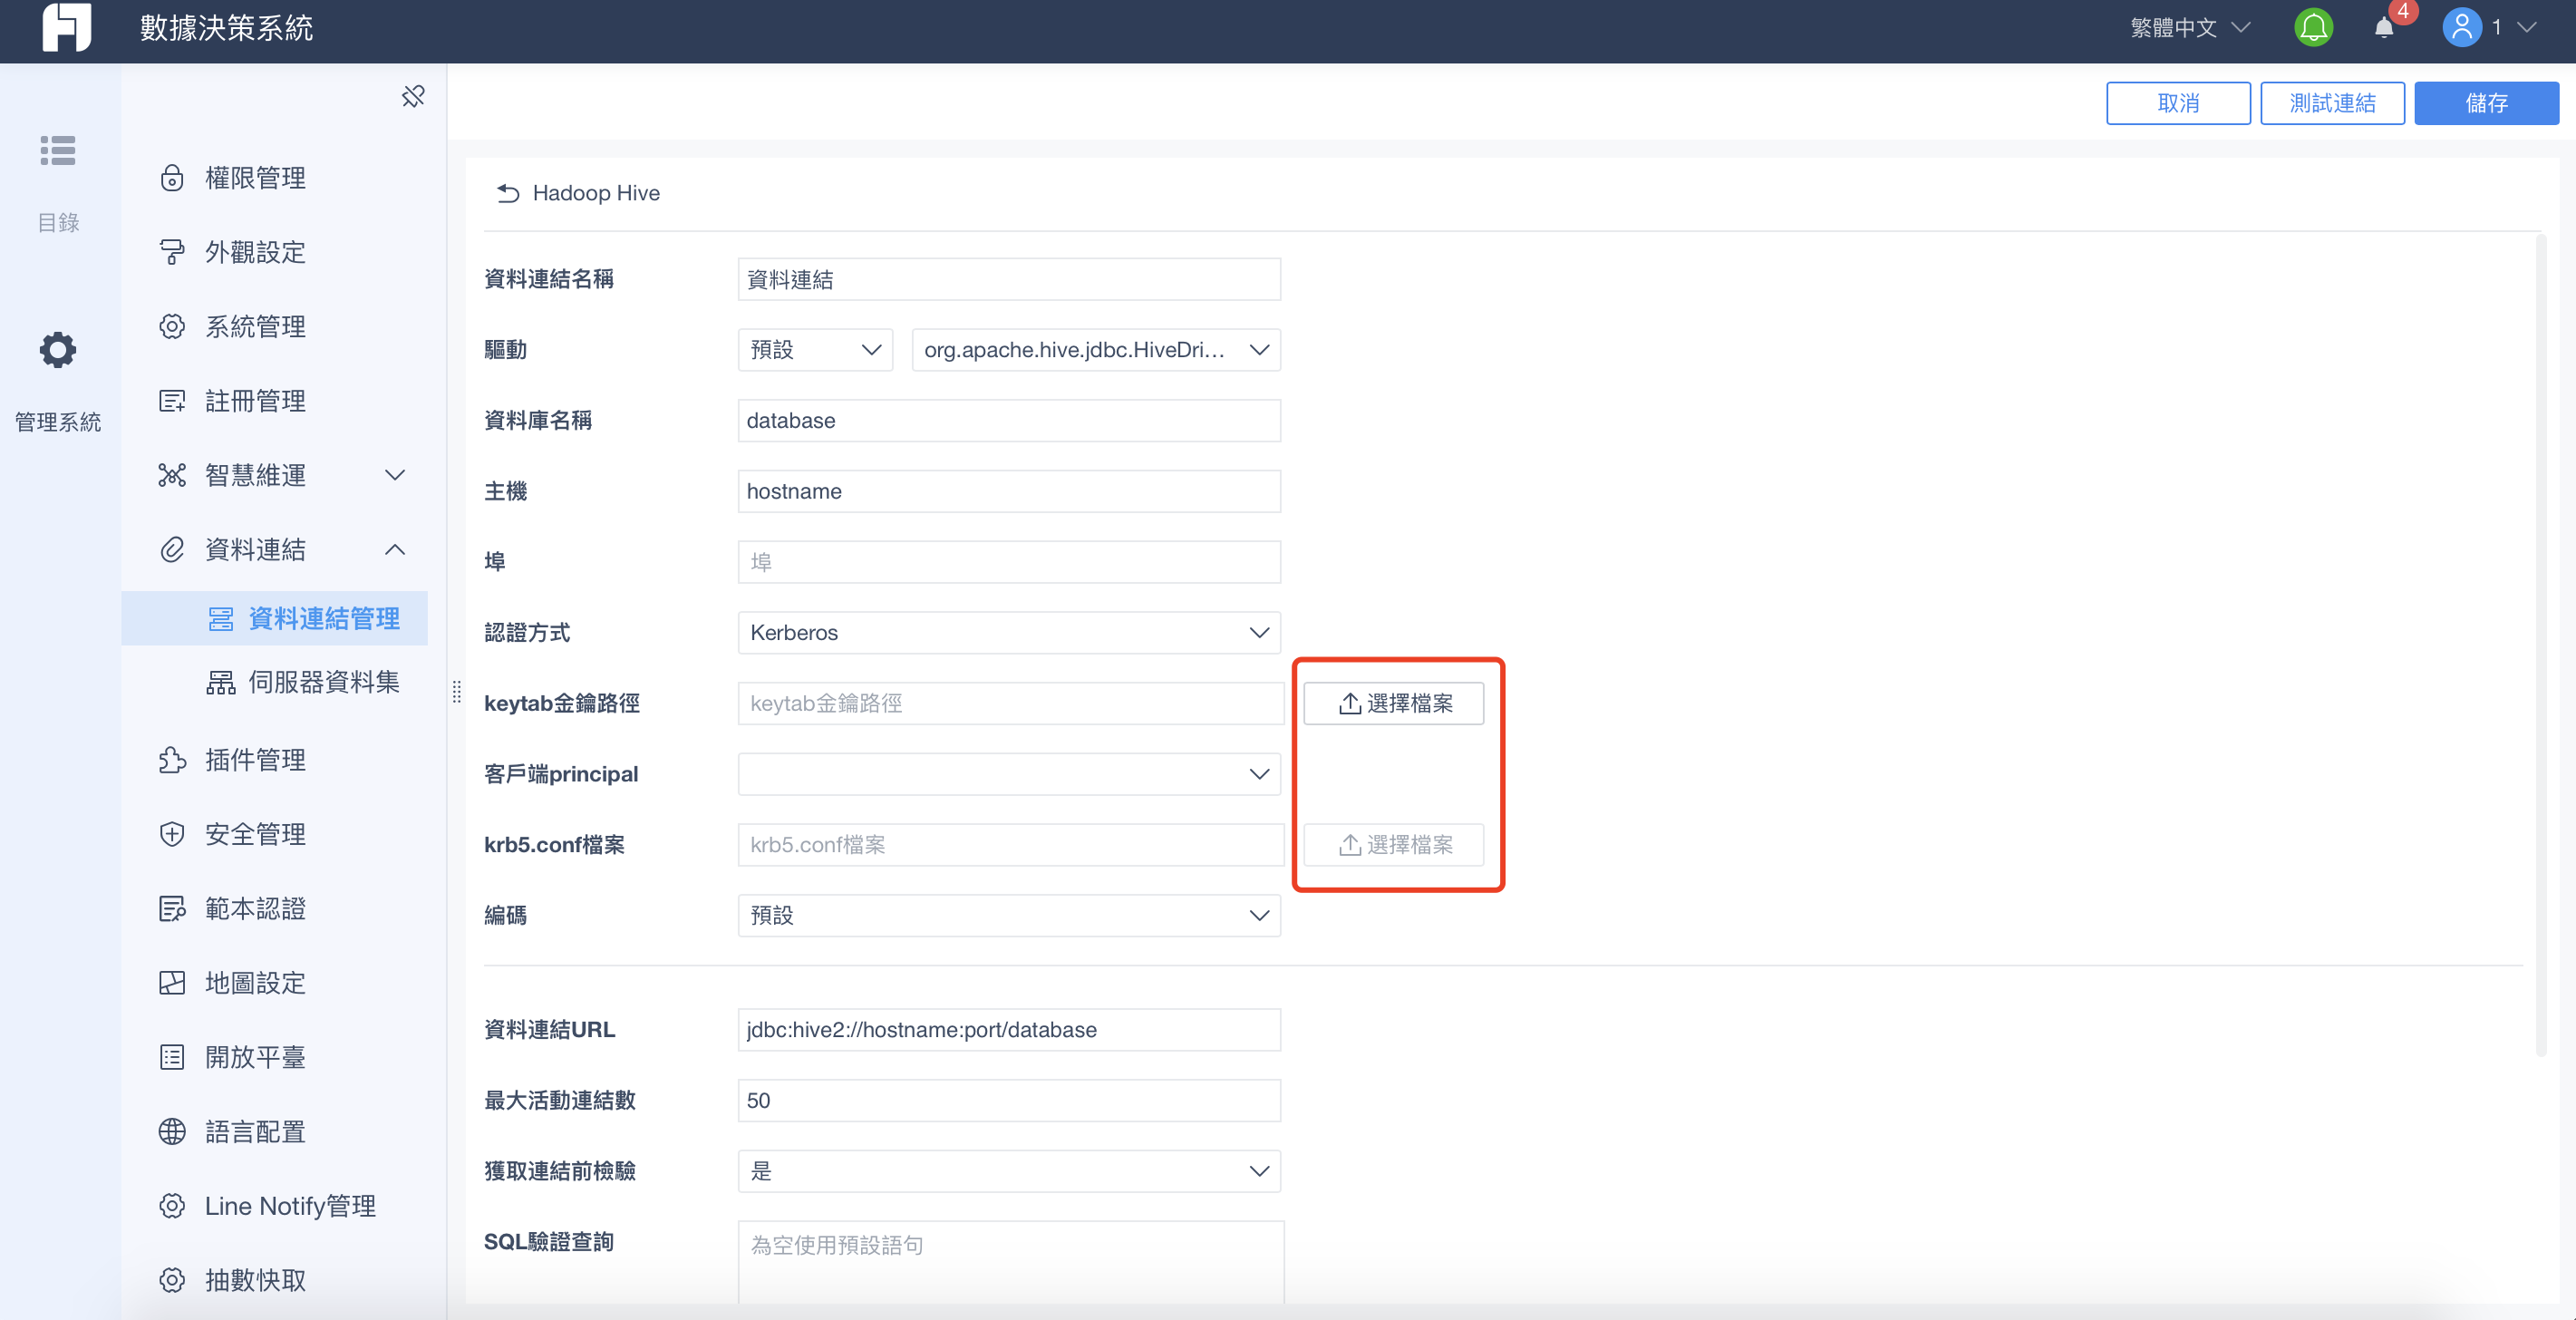2576x1320 pixels.
Task: Unpin the sidebar with pin icon
Action: point(413,96)
